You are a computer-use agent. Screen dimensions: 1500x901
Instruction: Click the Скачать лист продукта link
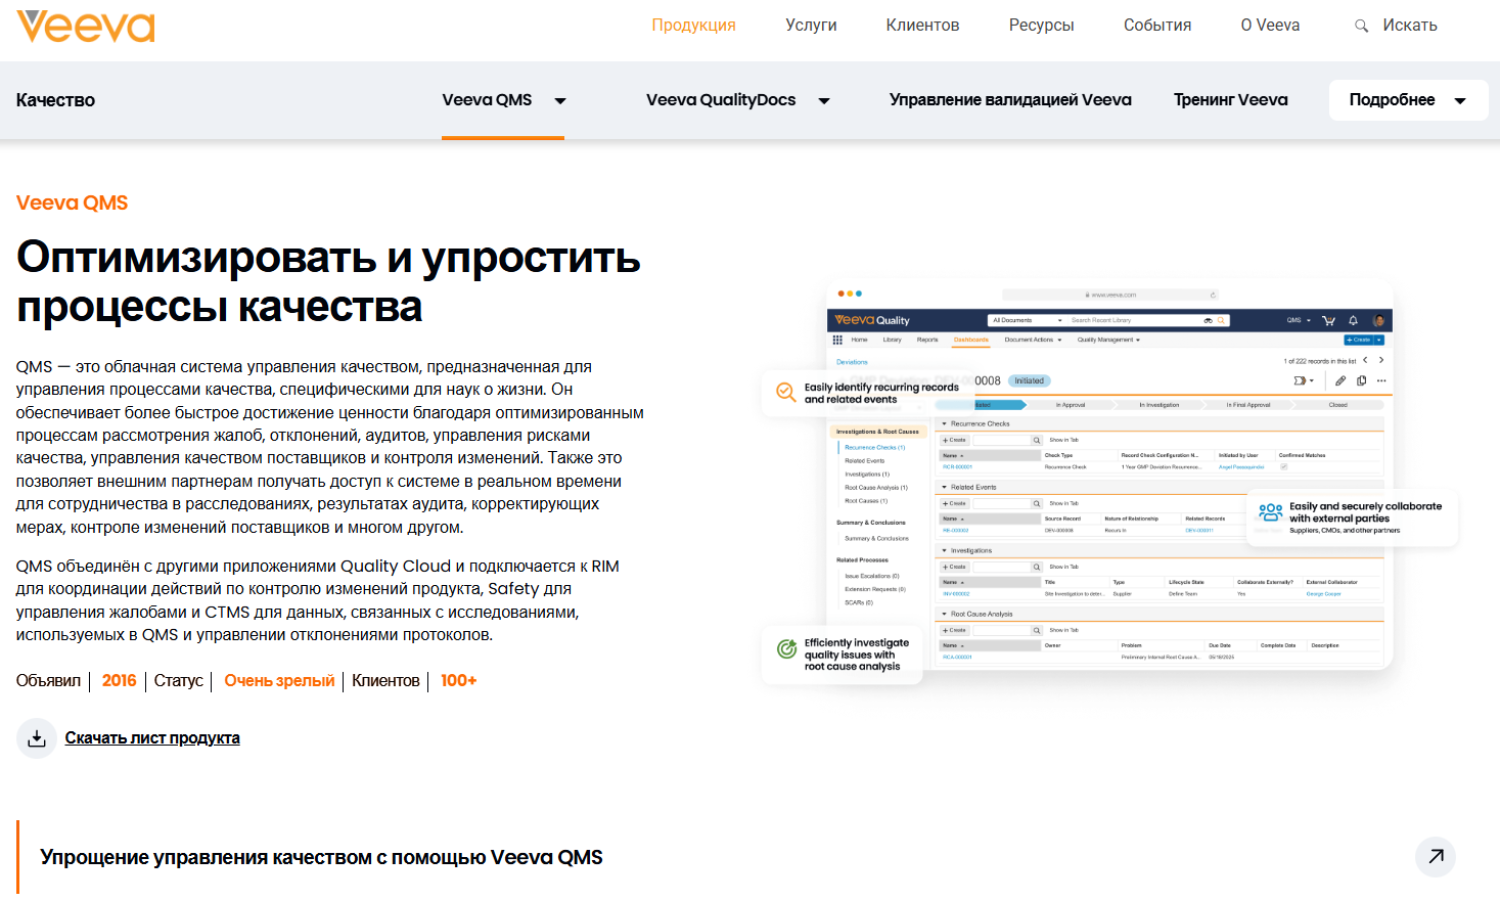click(x=152, y=739)
